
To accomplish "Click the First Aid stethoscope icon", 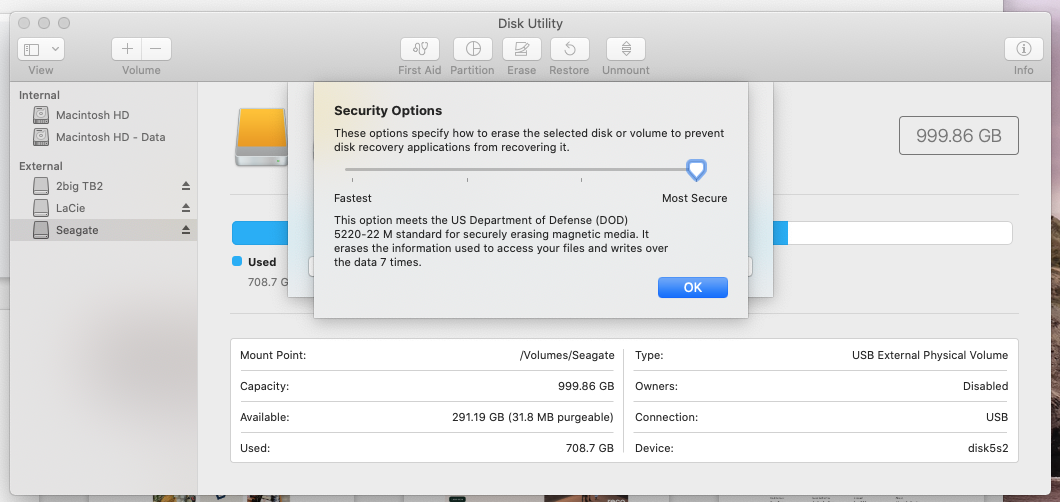I will 420,49.
